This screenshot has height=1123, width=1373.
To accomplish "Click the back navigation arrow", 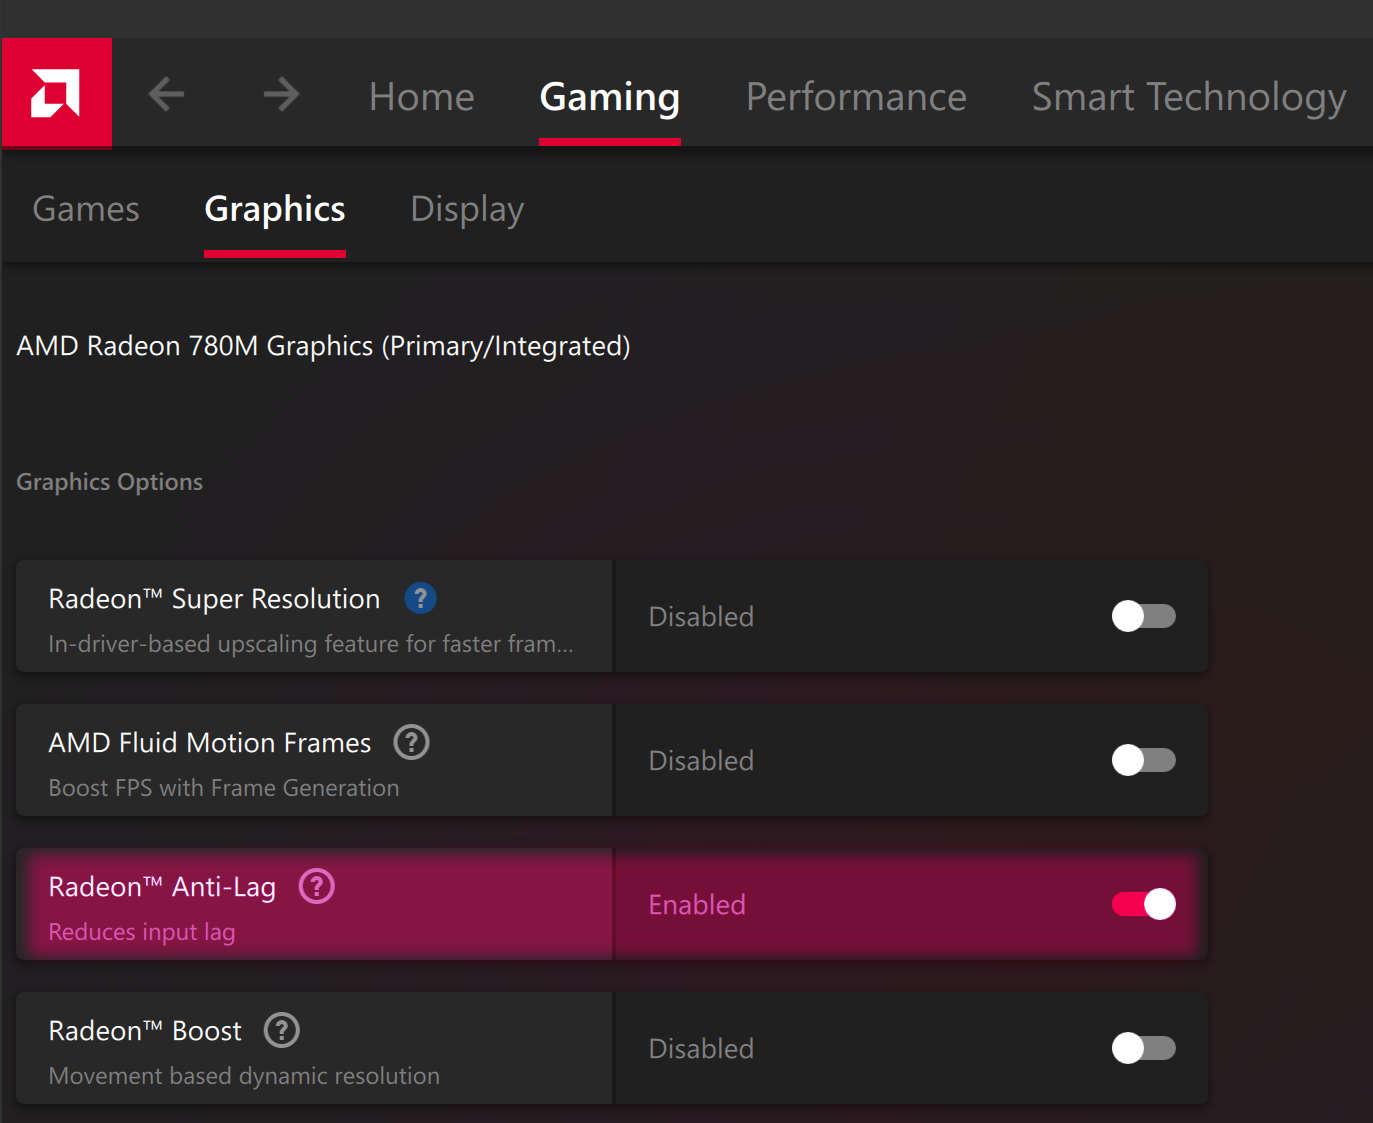I will (x=166, y=95).
